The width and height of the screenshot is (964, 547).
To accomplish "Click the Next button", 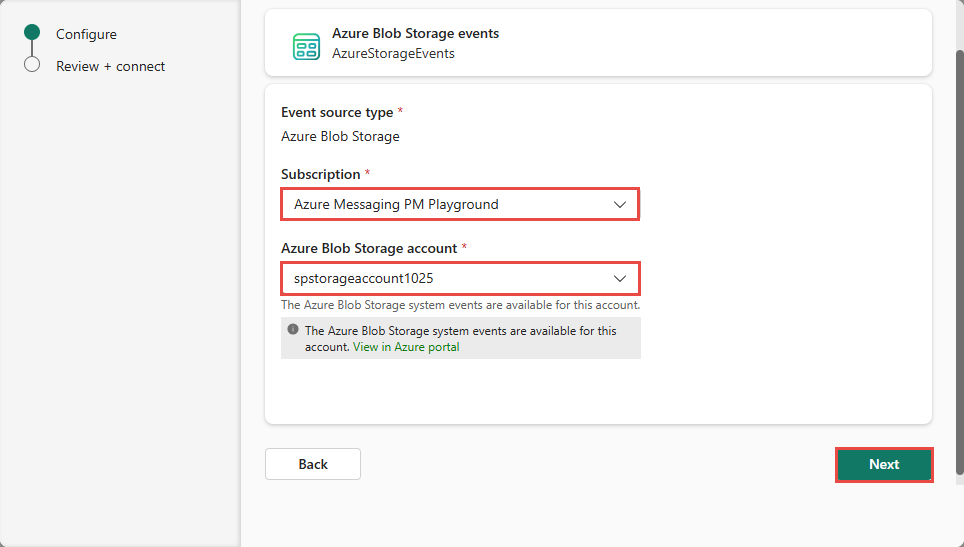I will [884, 465].
